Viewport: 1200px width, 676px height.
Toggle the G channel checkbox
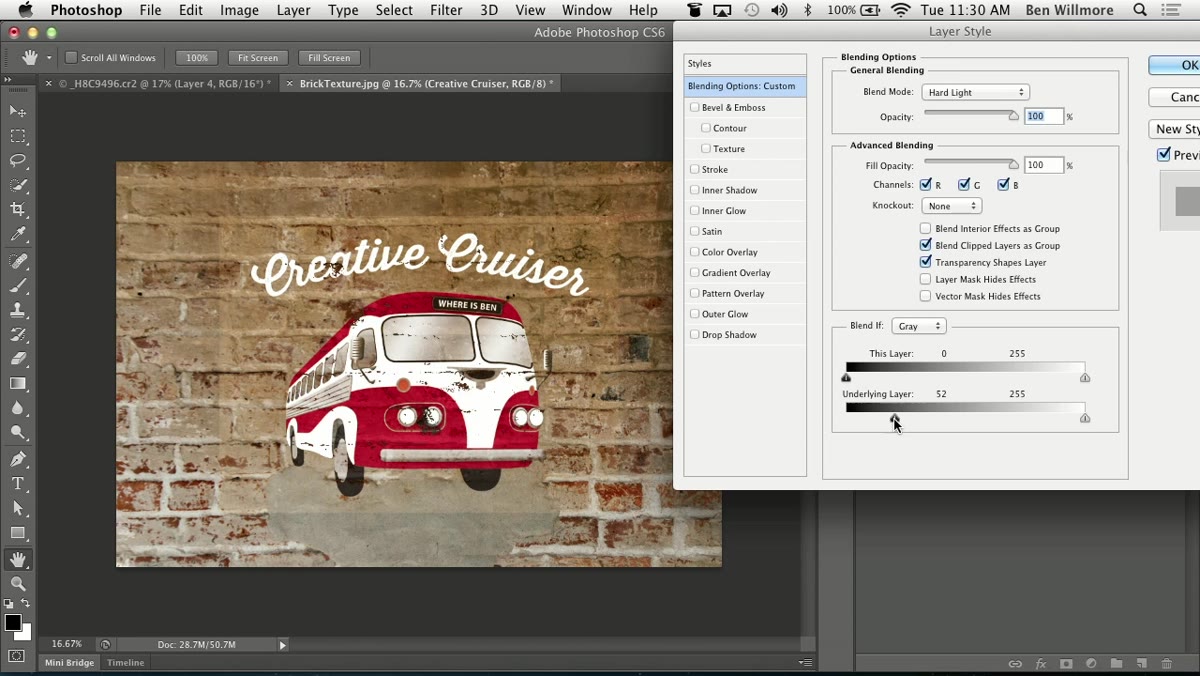964,185
